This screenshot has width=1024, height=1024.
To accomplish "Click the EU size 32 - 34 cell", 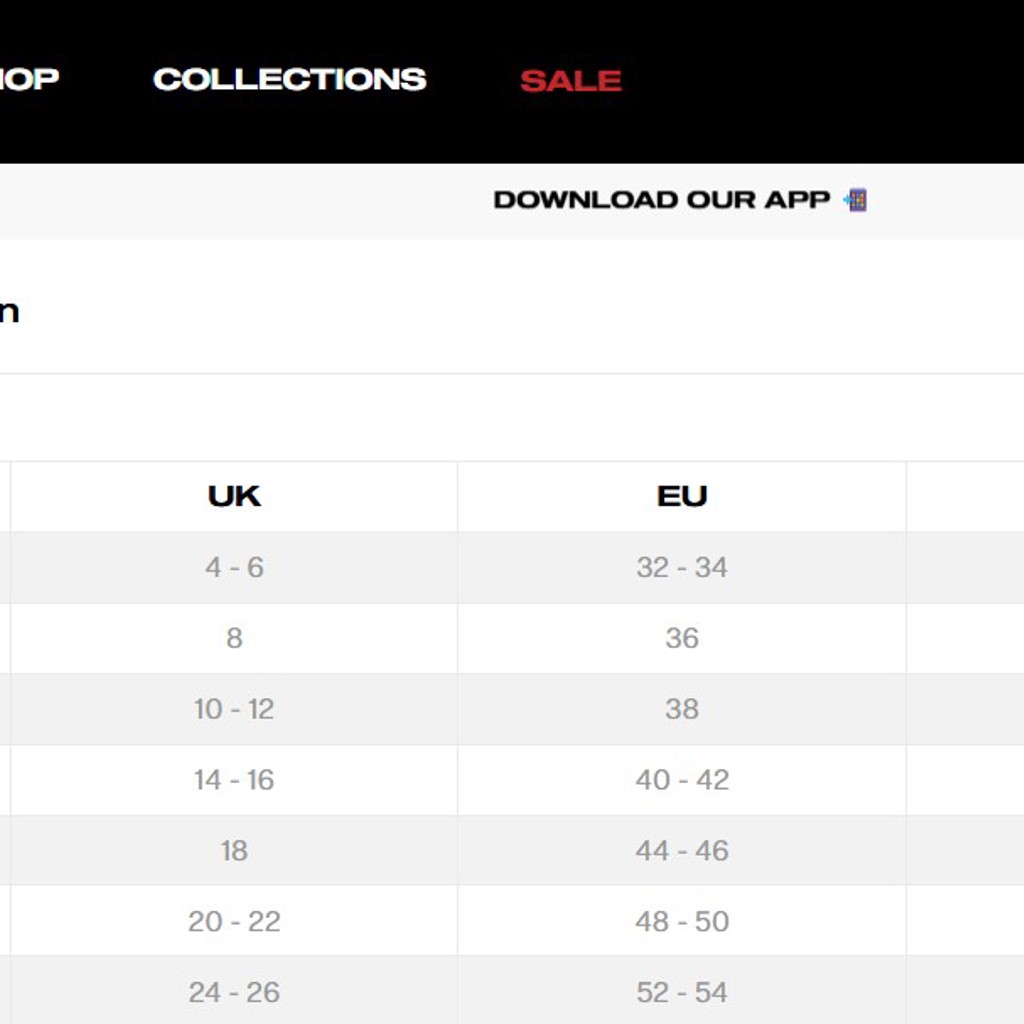I will tap(682, 568).
